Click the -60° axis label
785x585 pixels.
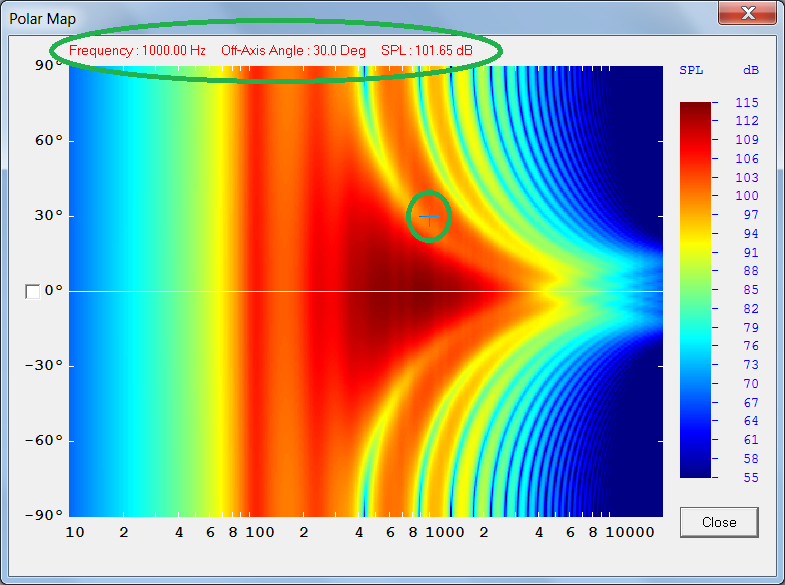[x=44, y=441]
